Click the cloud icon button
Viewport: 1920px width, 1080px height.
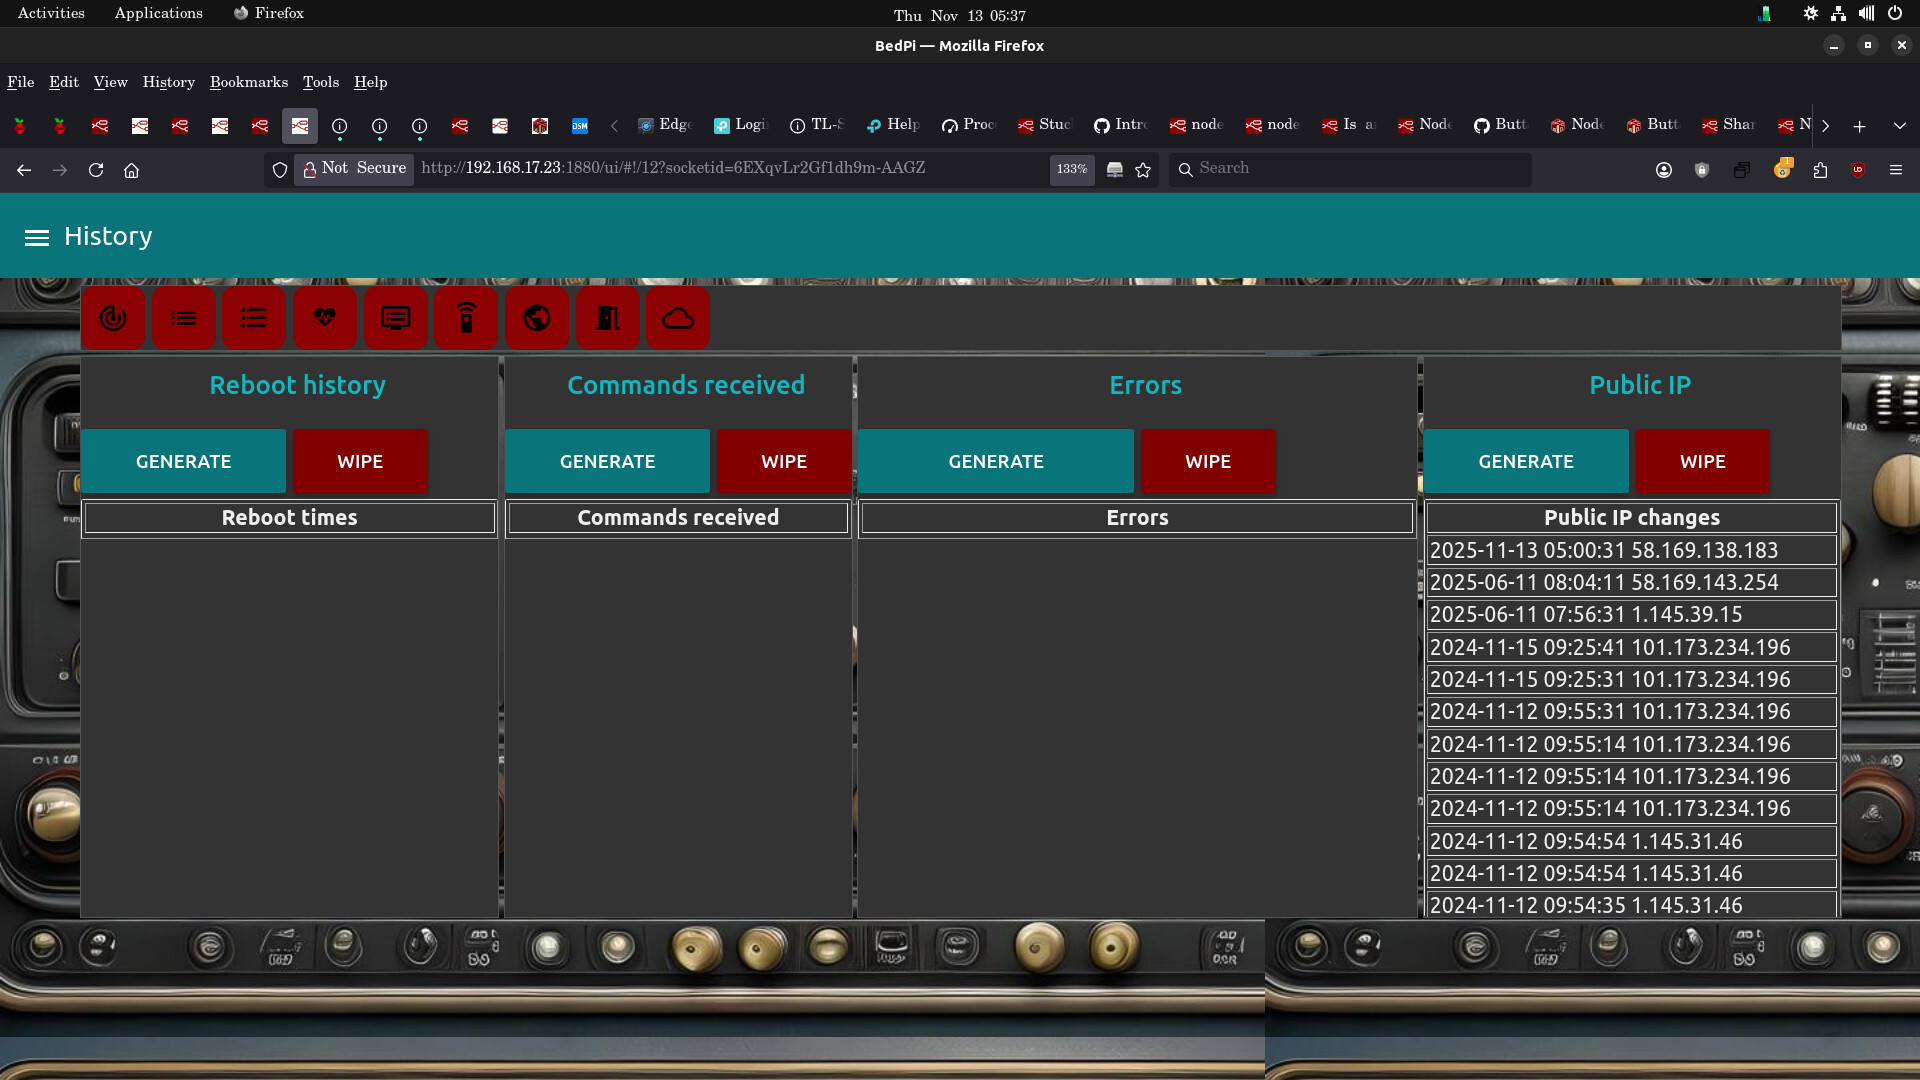pos(678,318)
